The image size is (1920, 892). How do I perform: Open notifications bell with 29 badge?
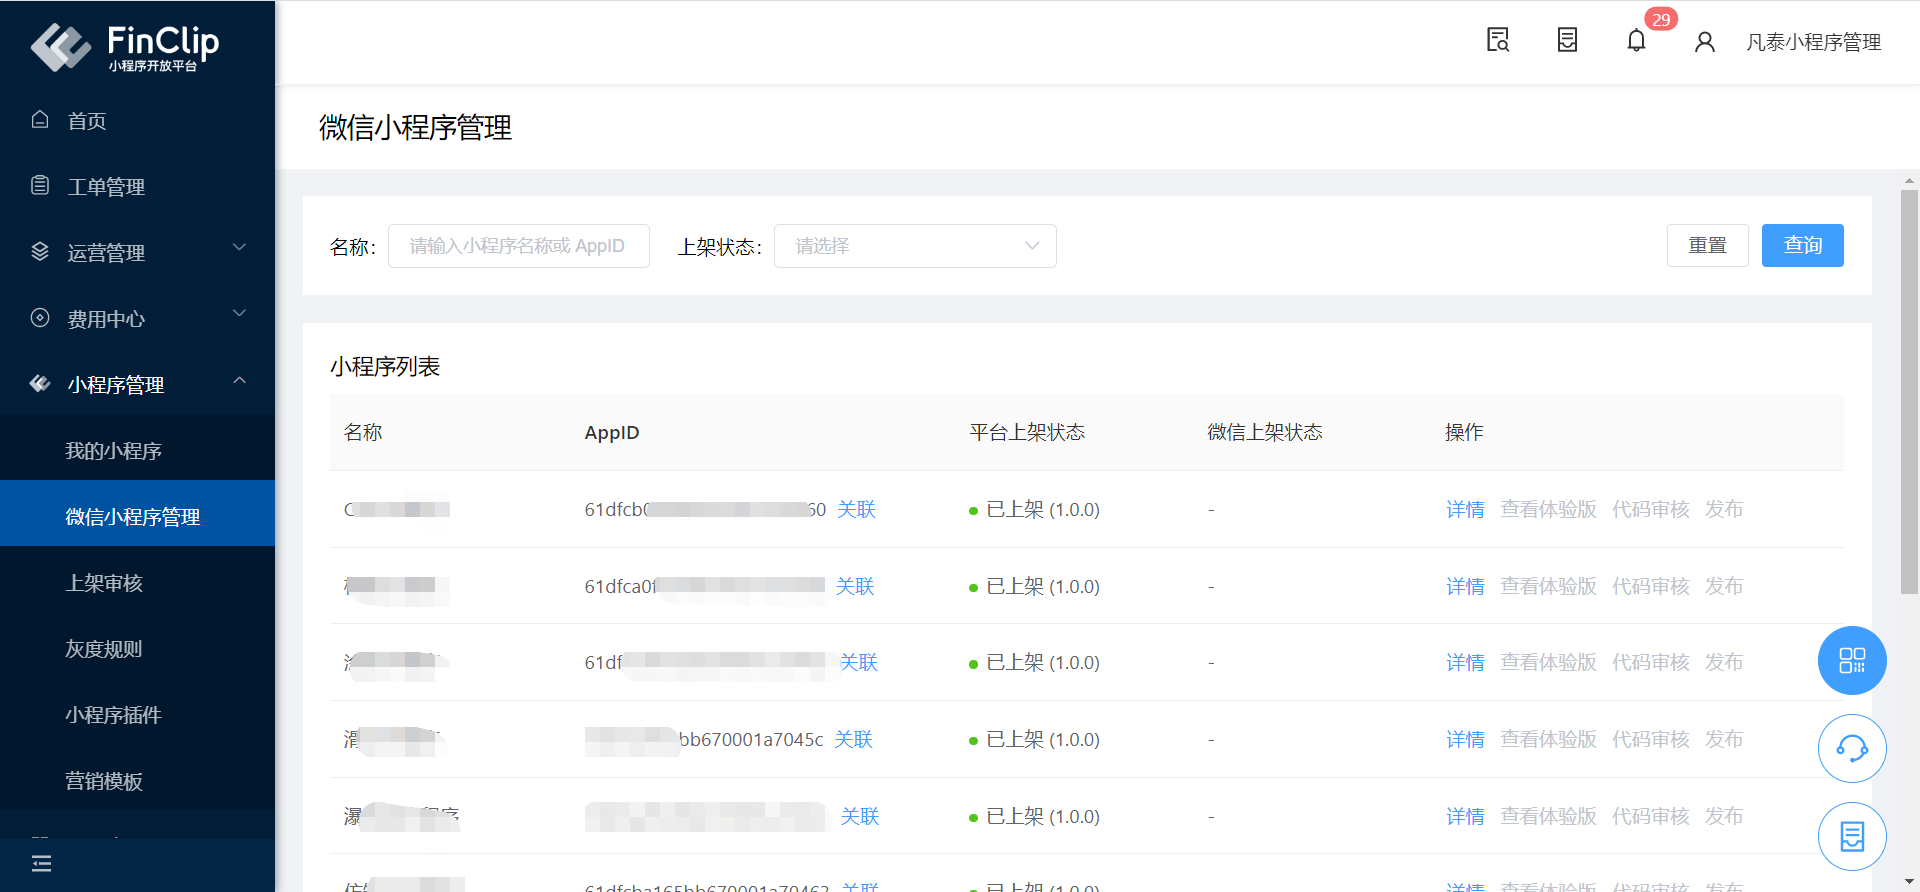pyautogui.click(x=1637, y=40)
